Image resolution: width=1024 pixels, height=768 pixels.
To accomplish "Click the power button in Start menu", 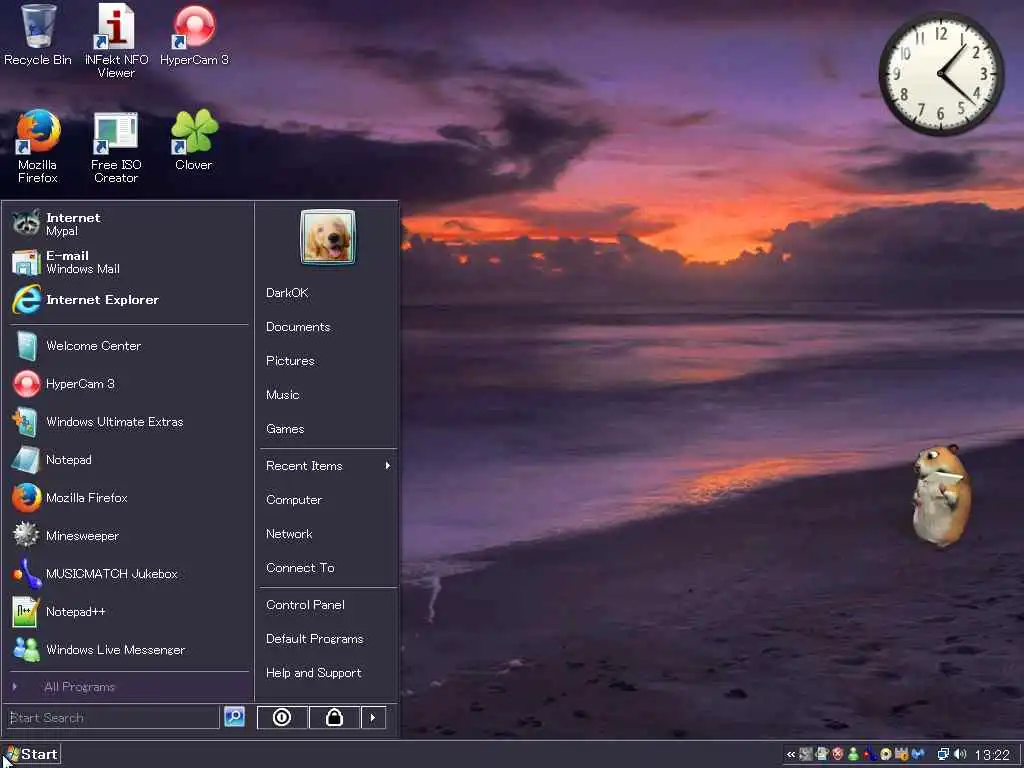I will point(282,717).
